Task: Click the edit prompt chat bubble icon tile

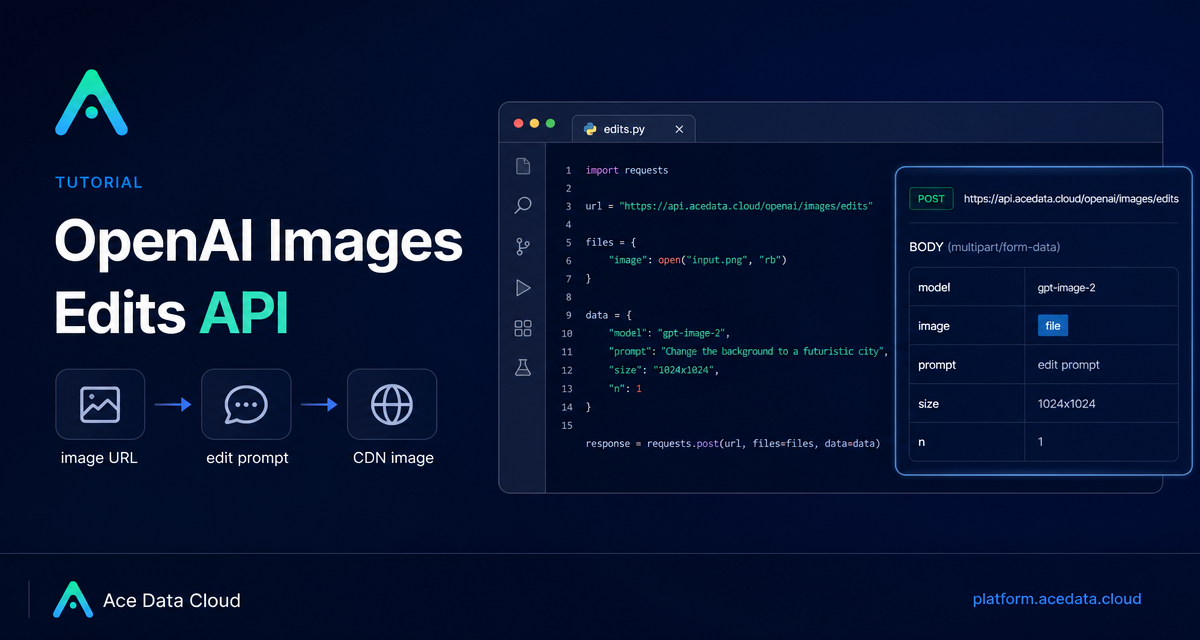Action: (x=246, y=404)
